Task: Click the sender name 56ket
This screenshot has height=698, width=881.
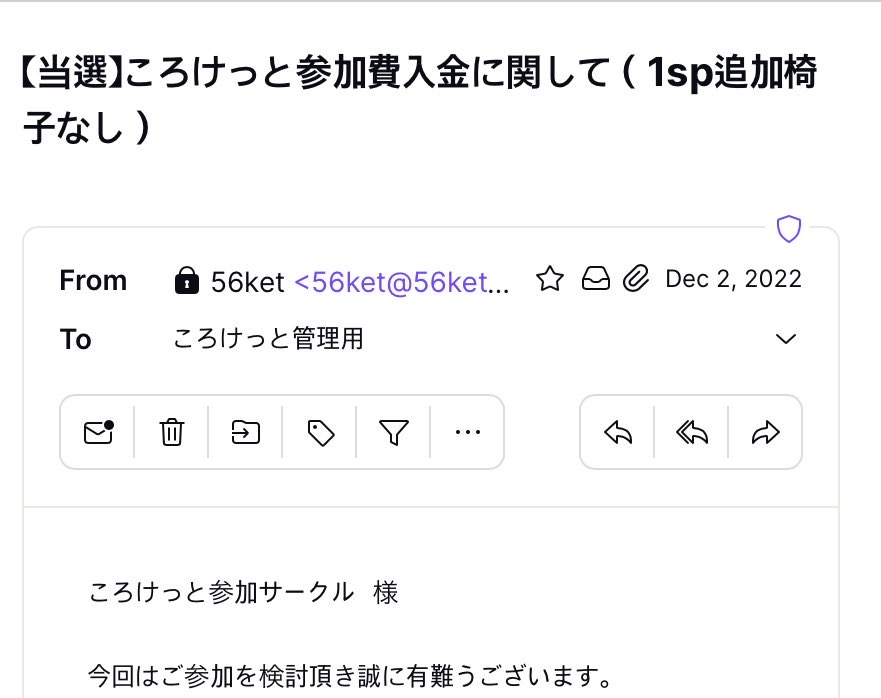Action: 248,281
